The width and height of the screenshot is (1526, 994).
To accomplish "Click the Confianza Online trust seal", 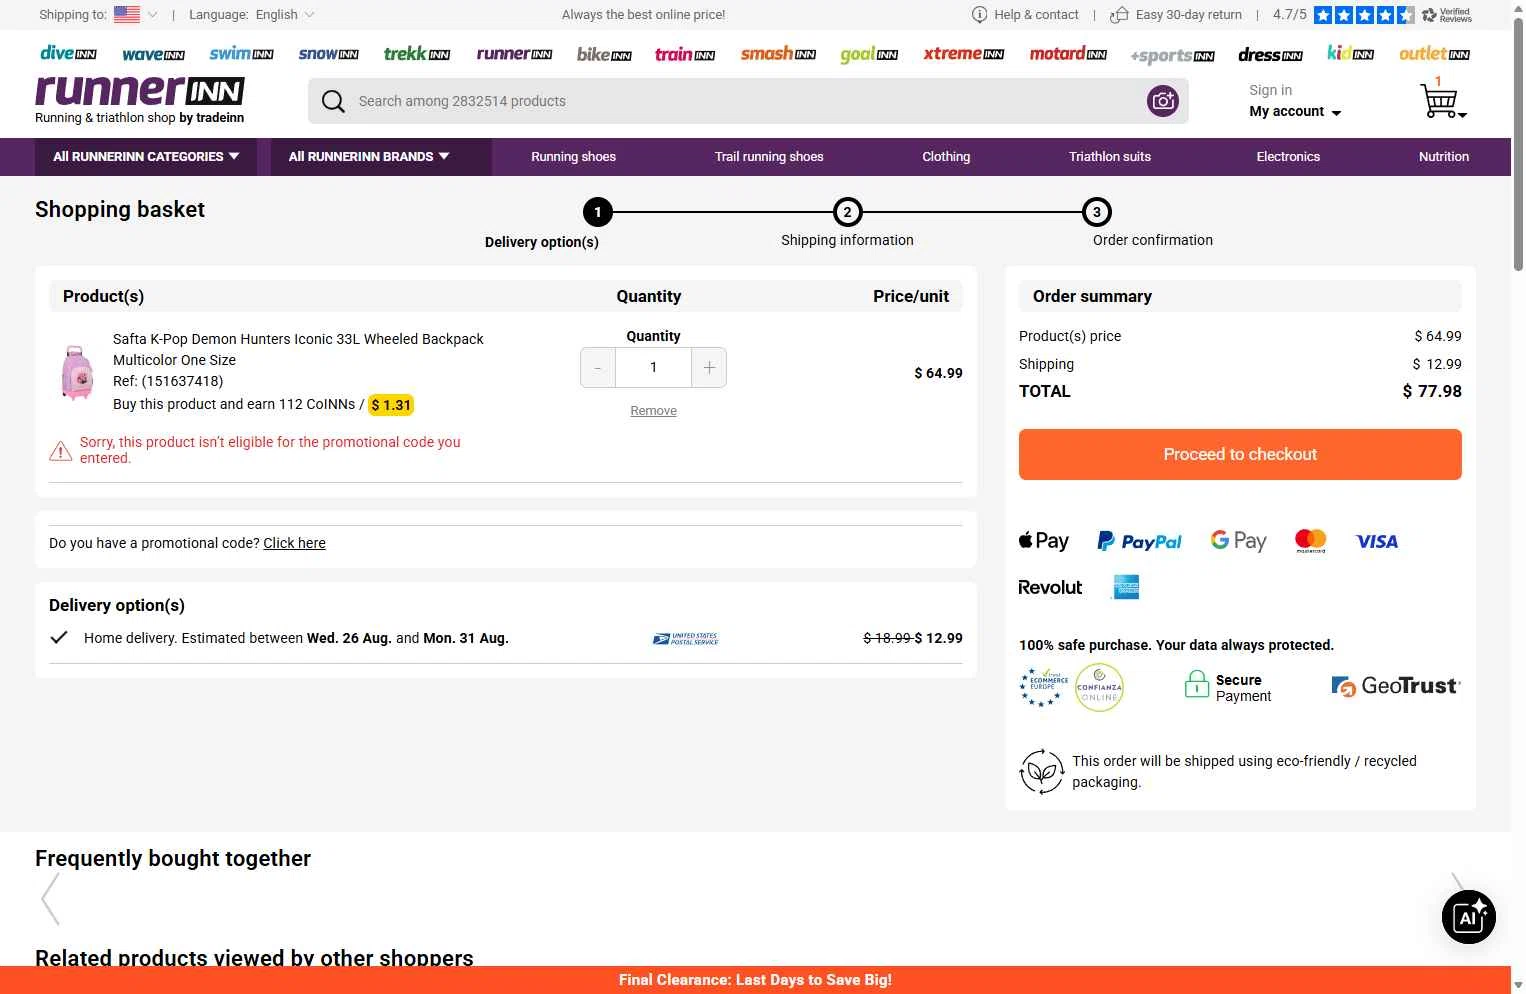I will 1099,687.
